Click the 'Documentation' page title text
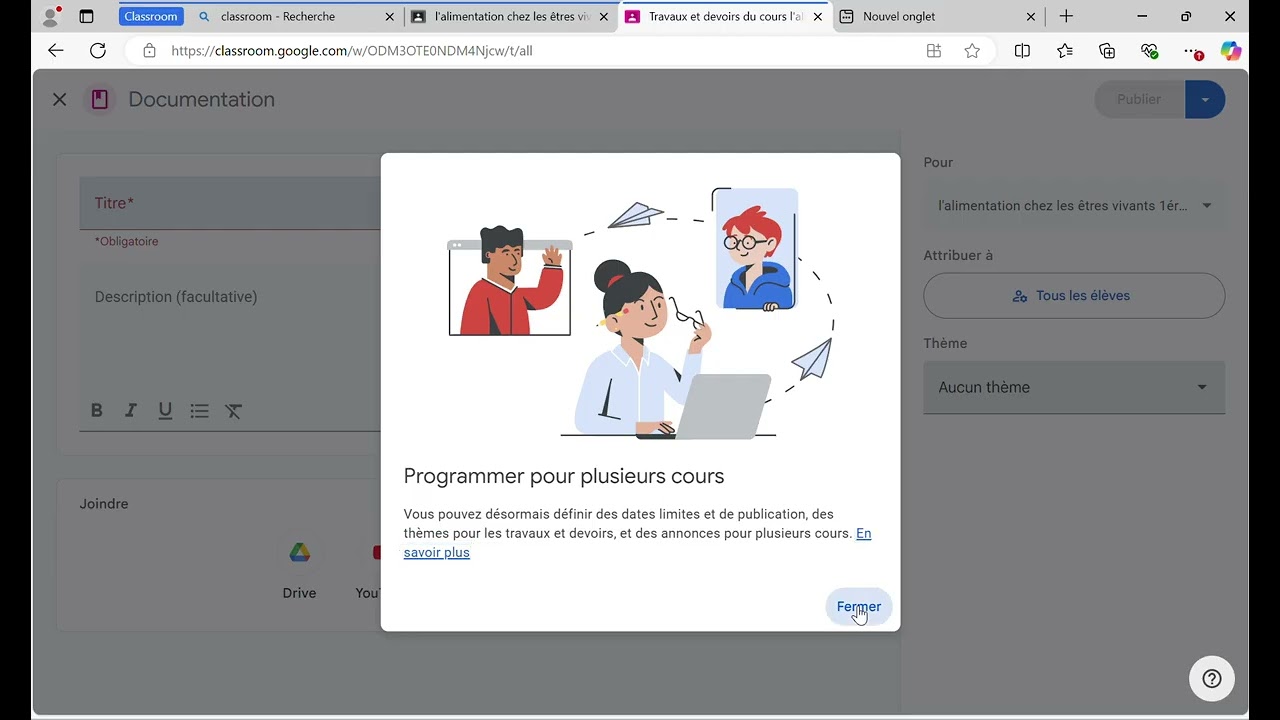The width and height of the screenshot is (1280, 720). [201, 99]
